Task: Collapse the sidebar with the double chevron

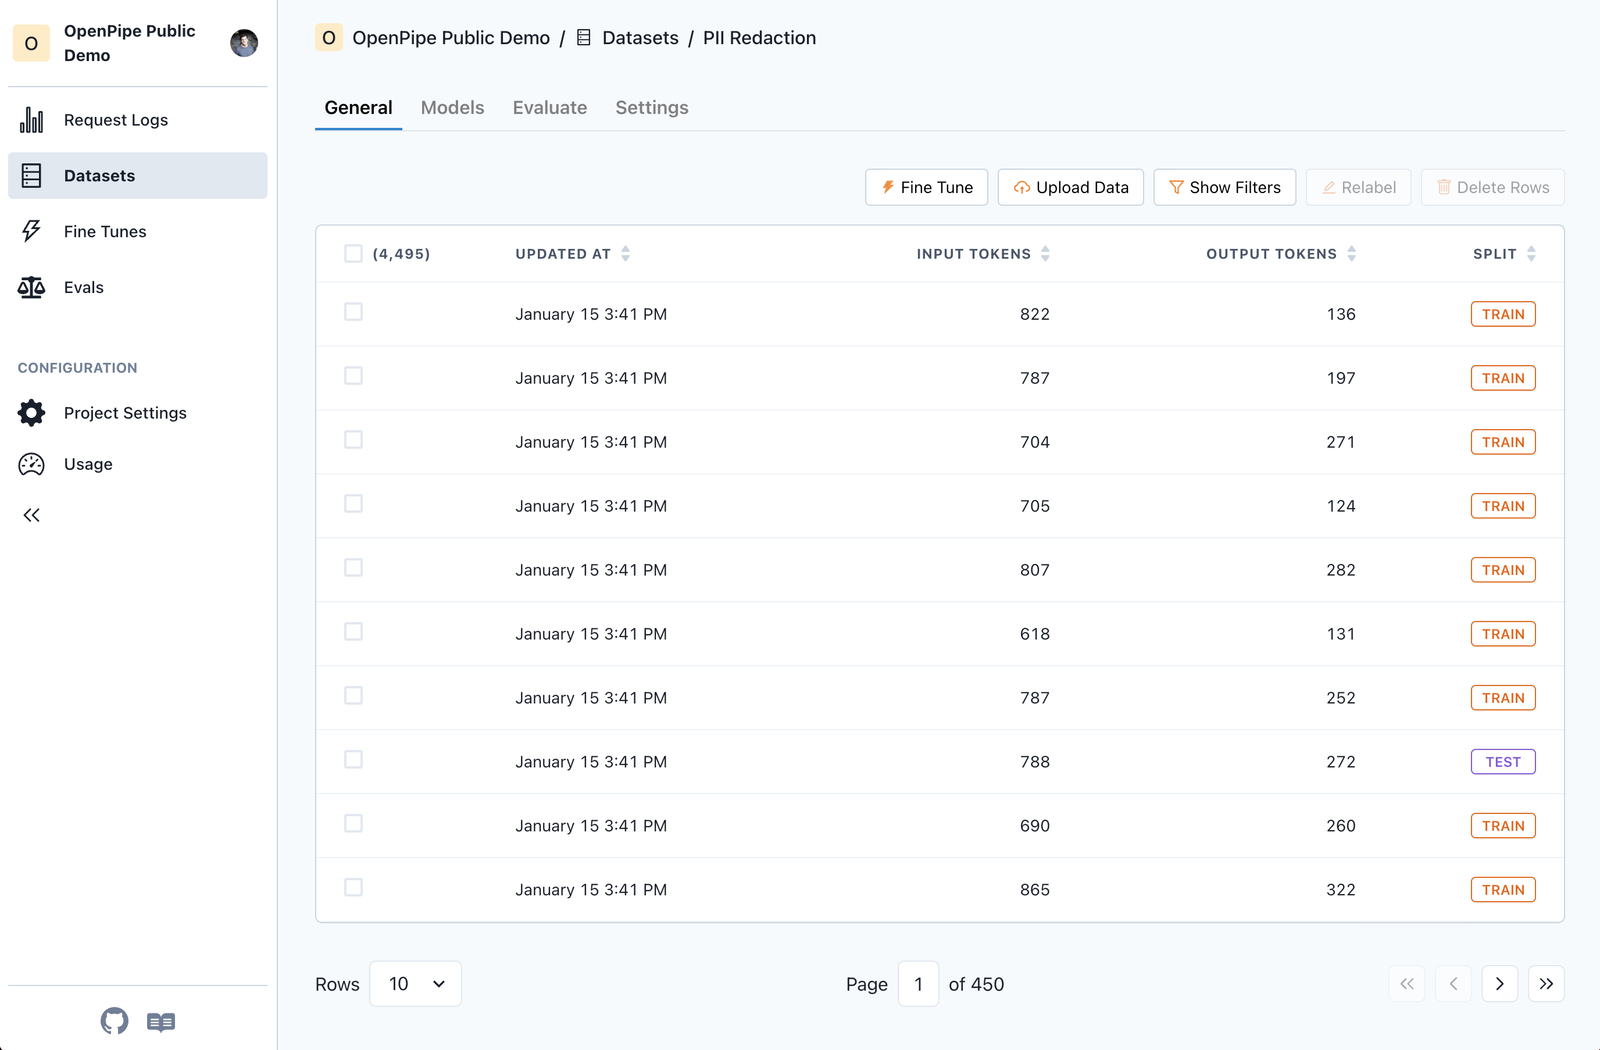Action: coord(31,515)
